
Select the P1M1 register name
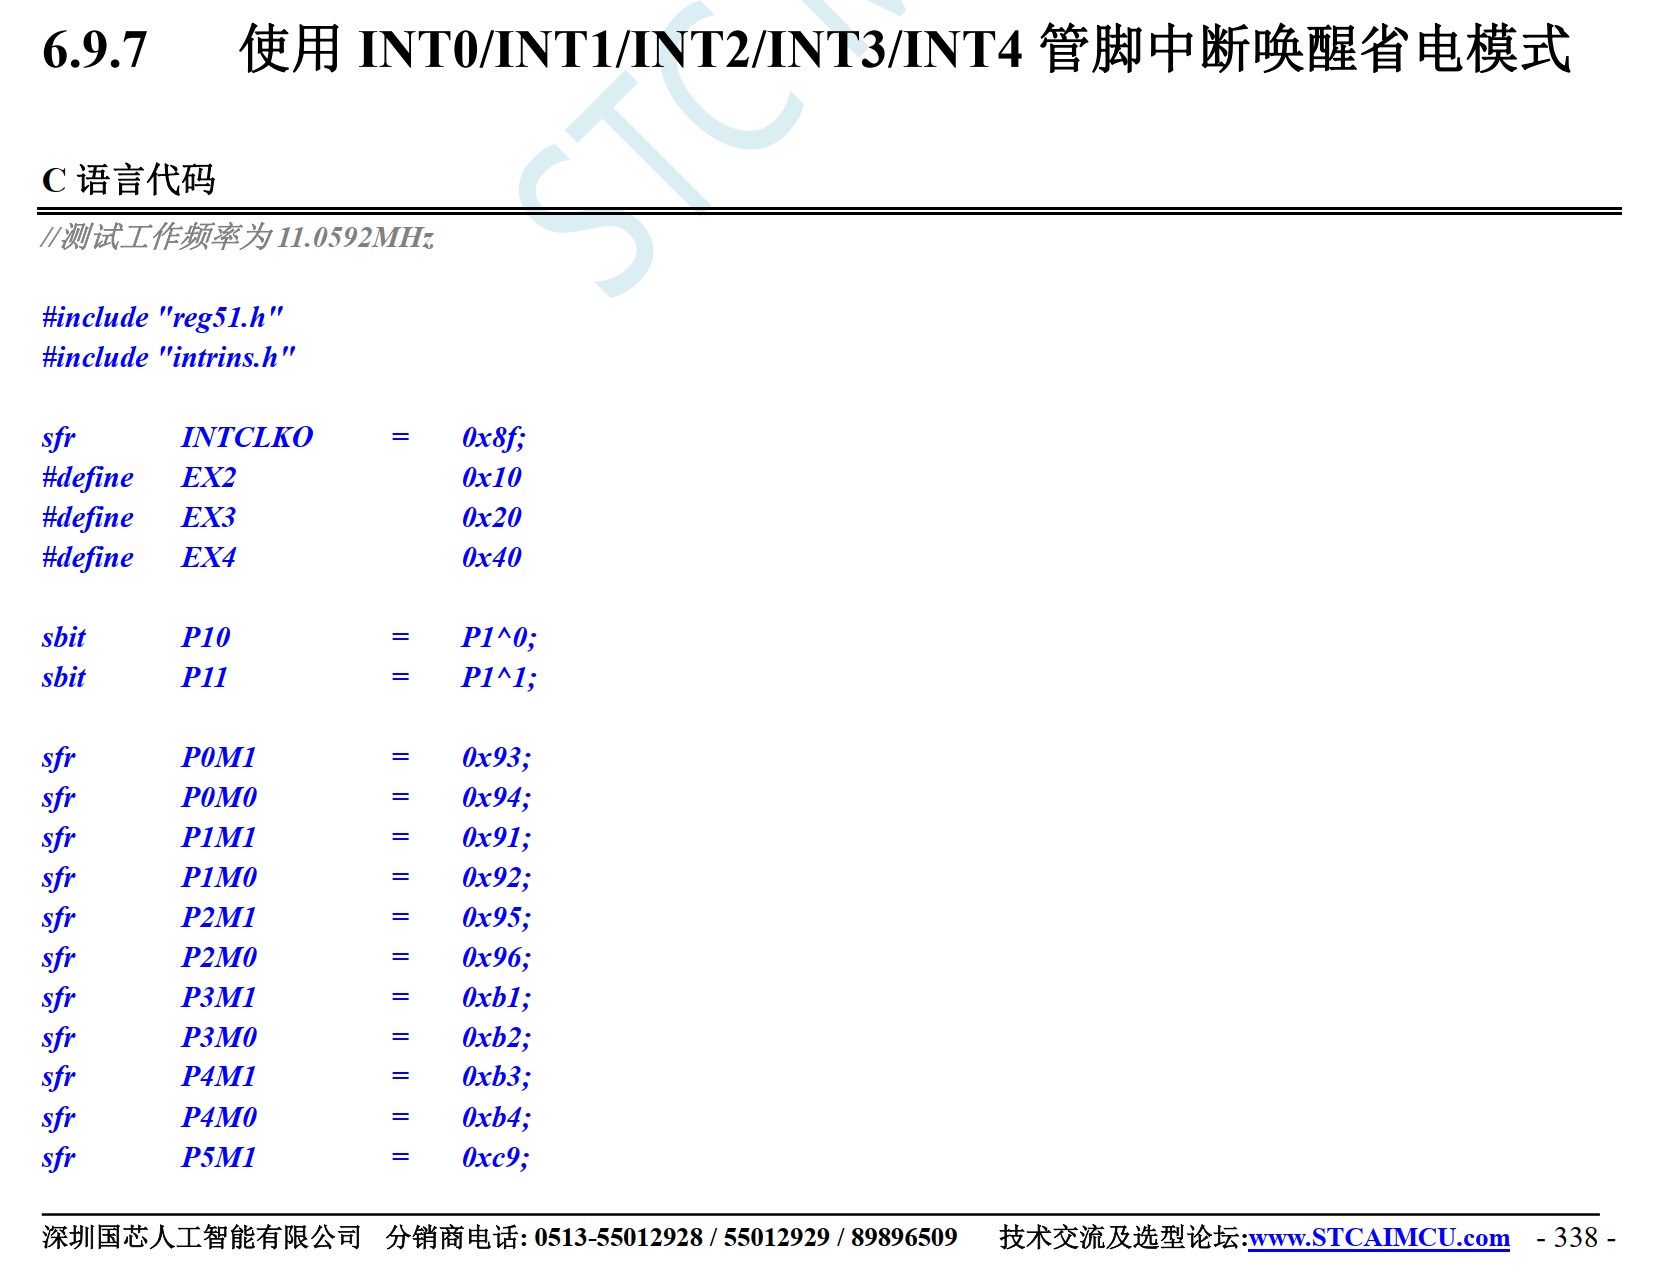[219, 837]
